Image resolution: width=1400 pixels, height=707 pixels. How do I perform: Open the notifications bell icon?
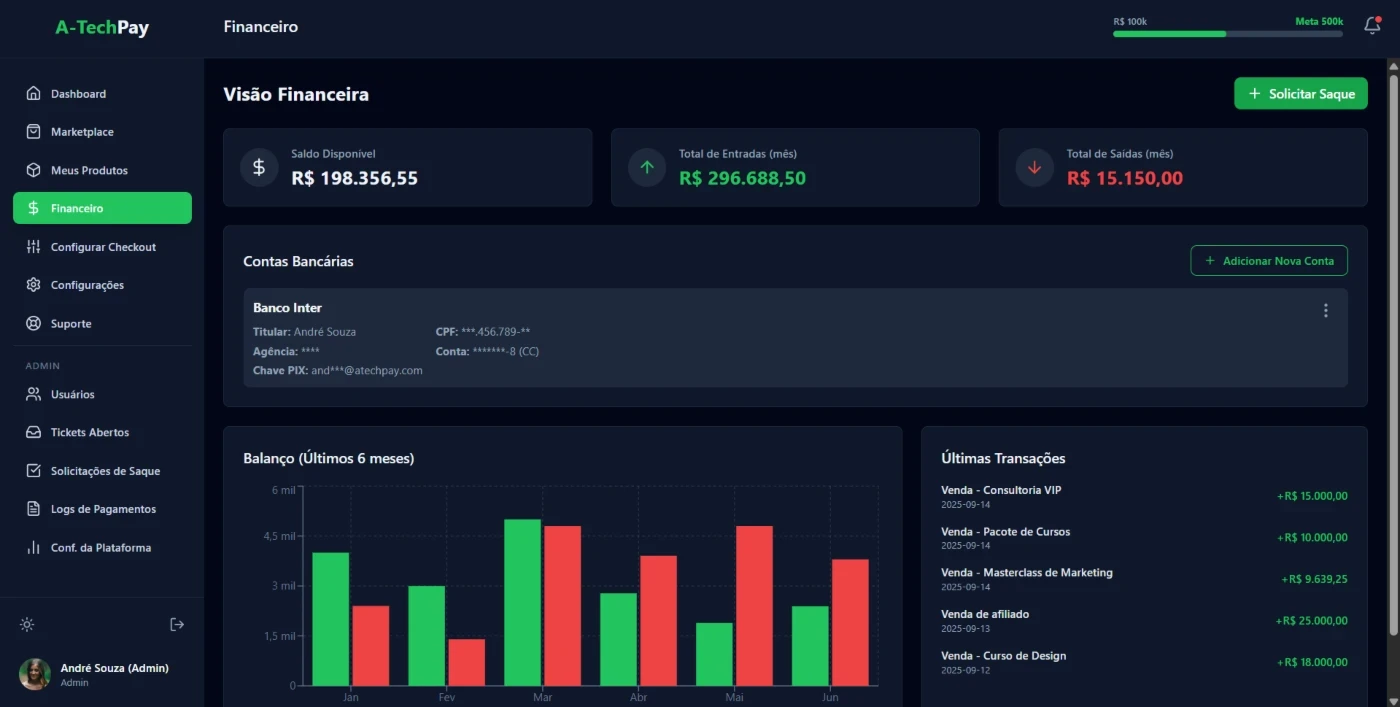(x=1372, y=27)
